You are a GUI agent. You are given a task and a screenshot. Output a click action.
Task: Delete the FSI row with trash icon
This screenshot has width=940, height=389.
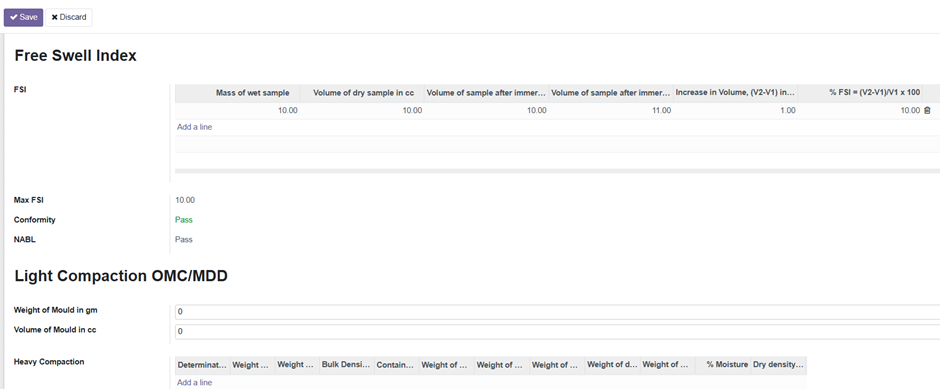(927, 110)
